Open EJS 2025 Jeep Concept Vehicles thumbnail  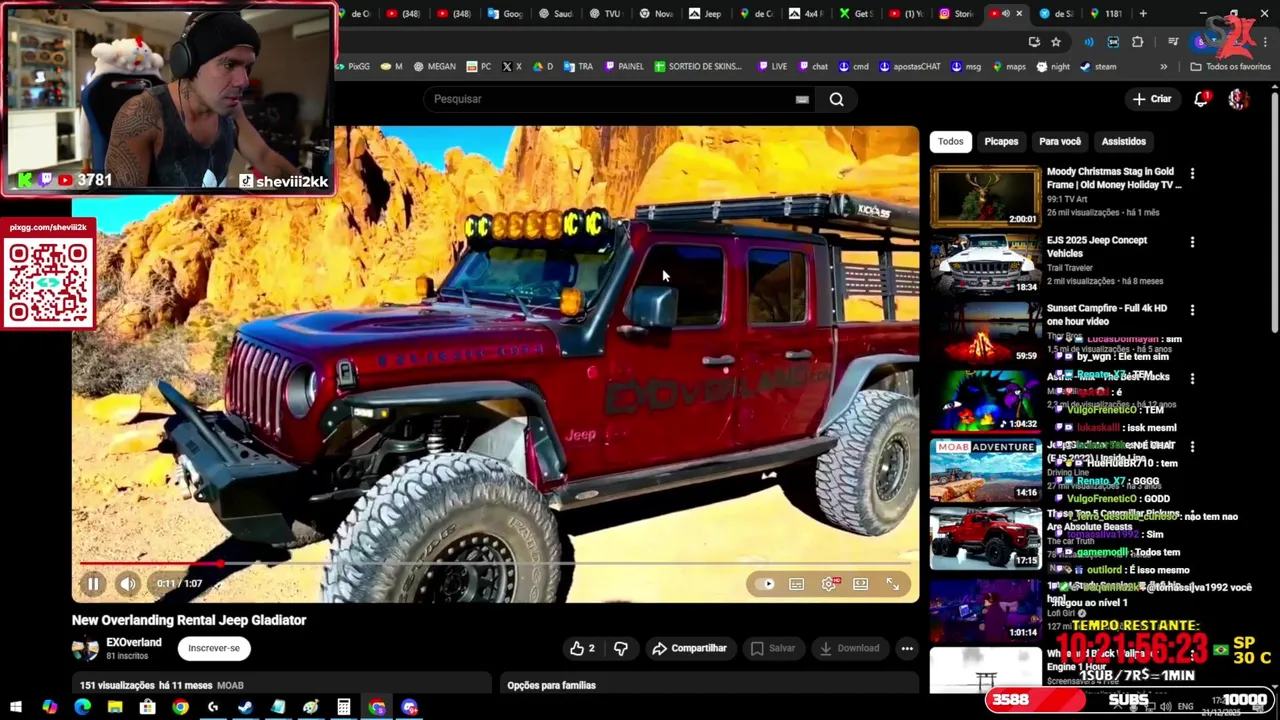986,265
